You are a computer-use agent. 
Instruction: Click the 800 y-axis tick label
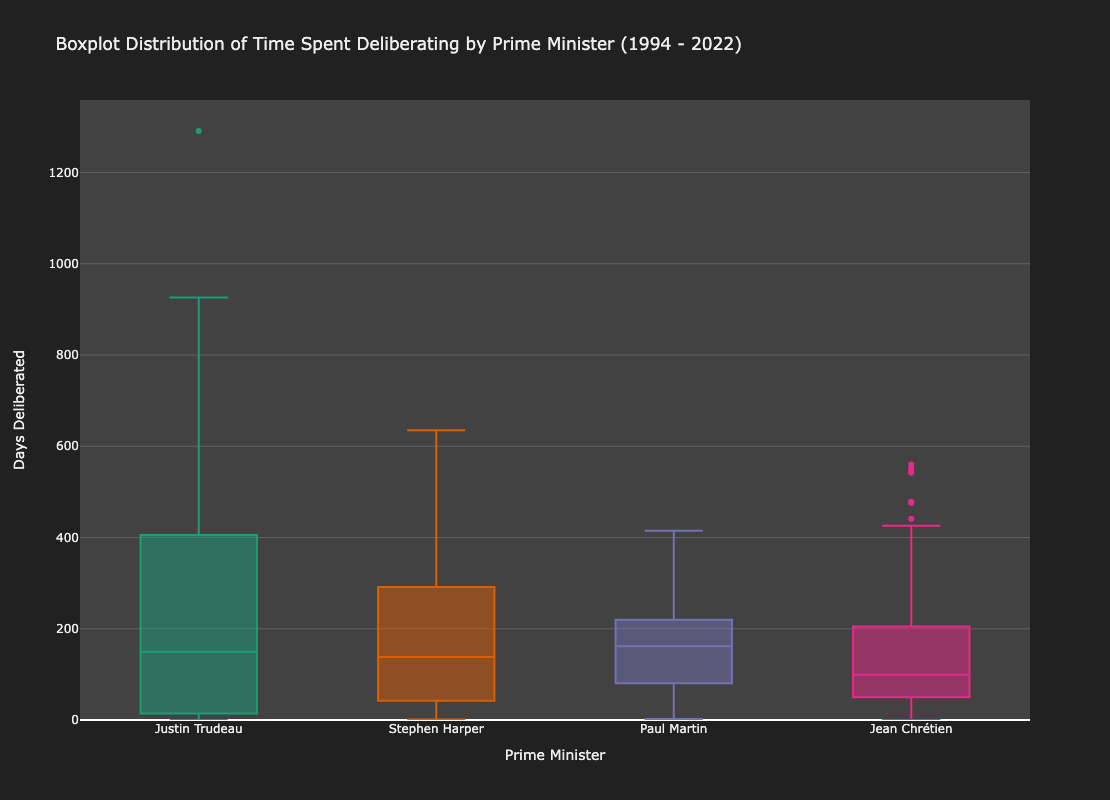pos(68,355)
